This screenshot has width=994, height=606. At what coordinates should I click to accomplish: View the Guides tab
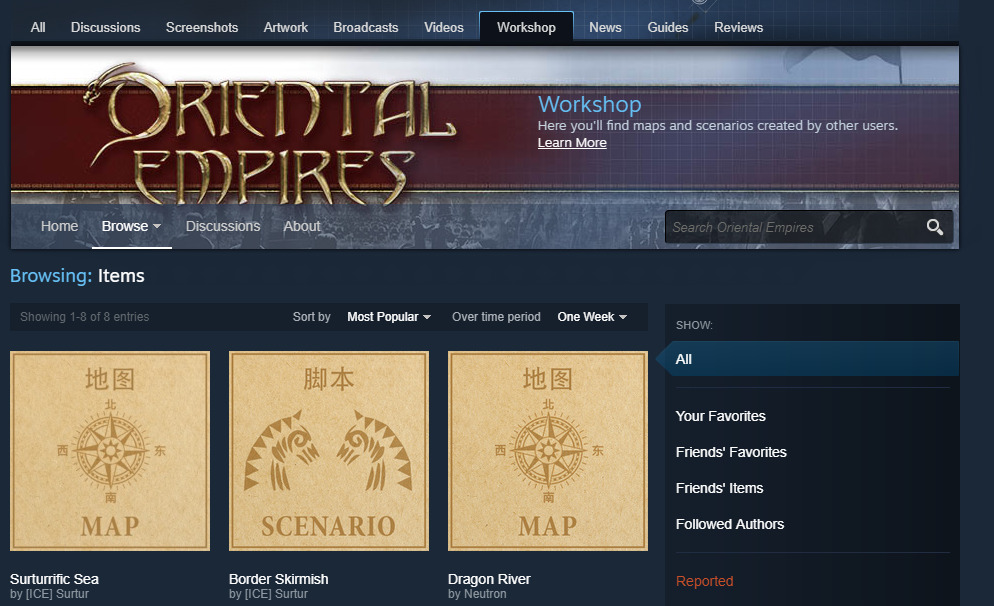668,27
